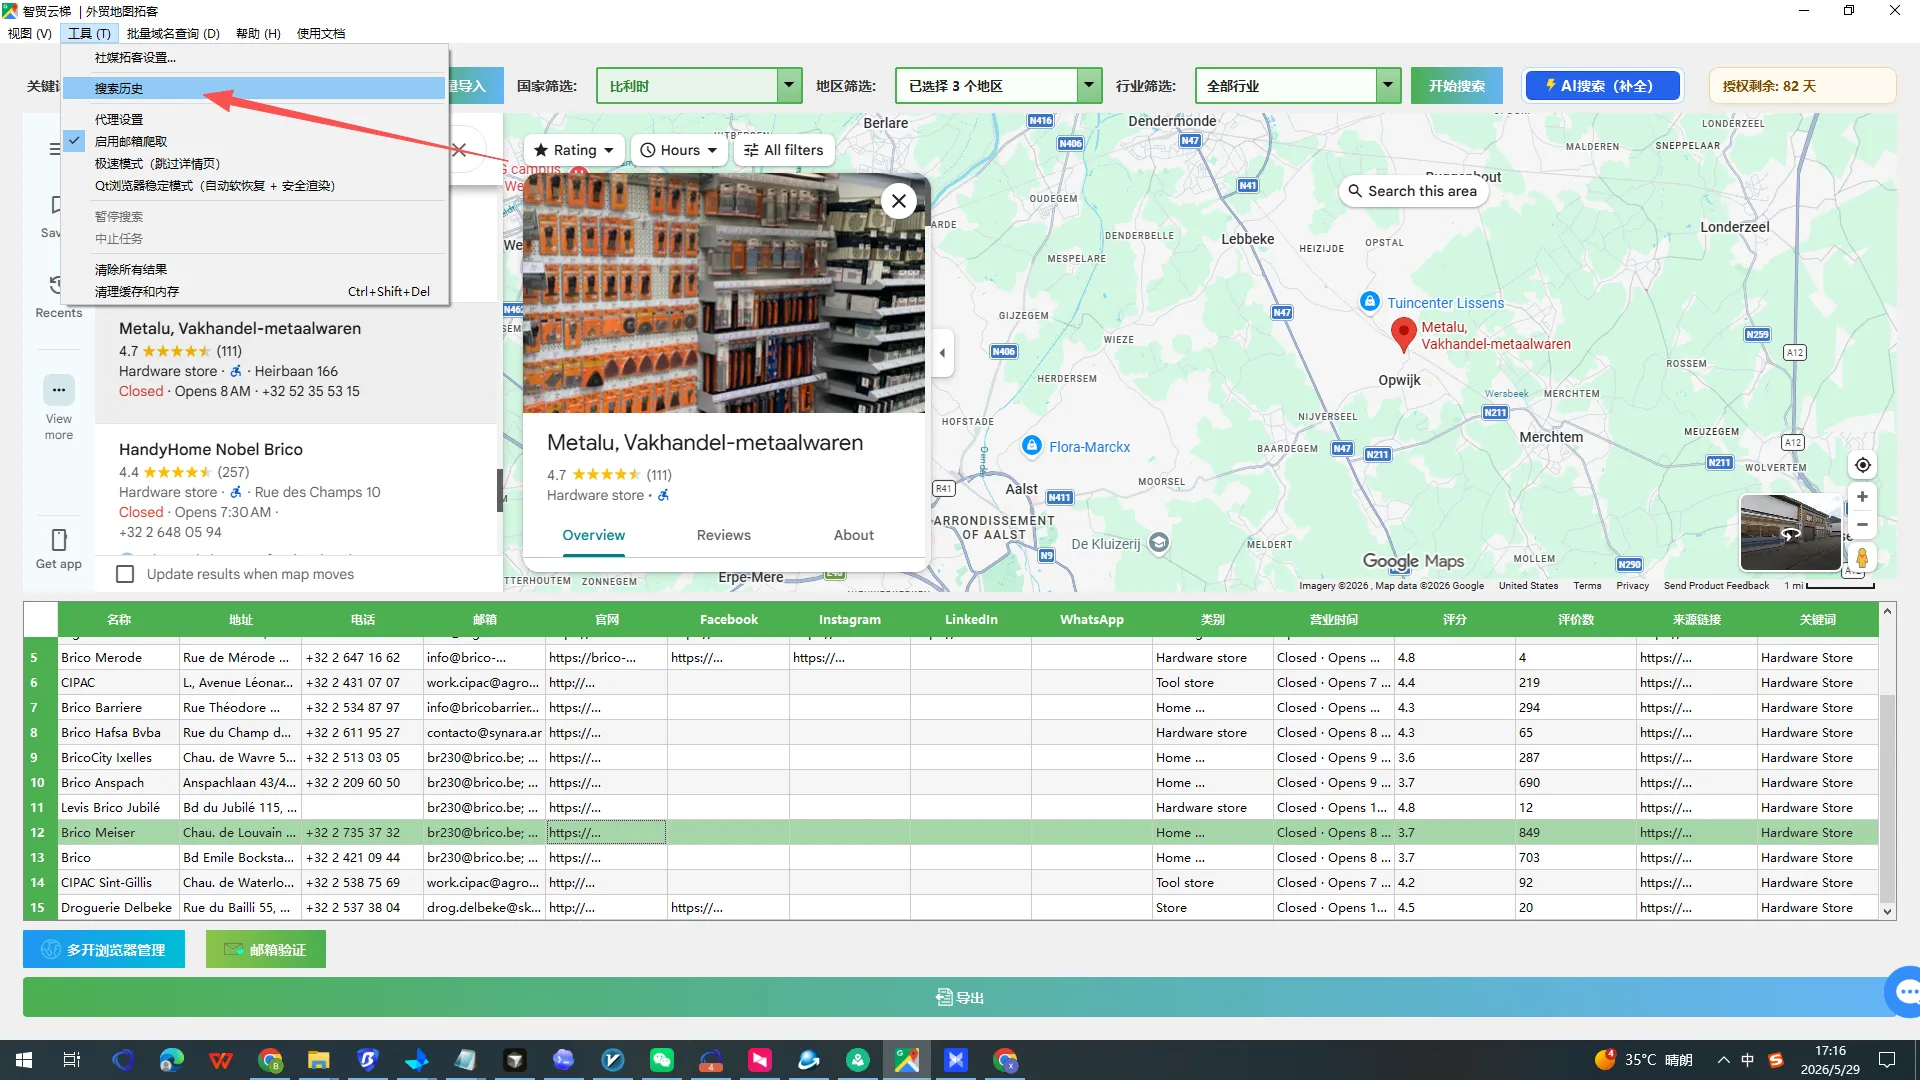Open 多开浏览器管理 button
This screenshot has height=1080, width=1920.
104,949
